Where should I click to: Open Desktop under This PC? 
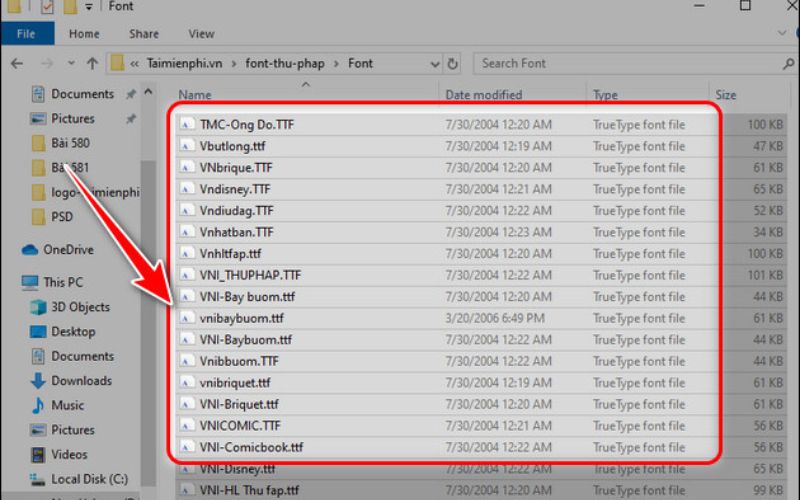pos(73,332)
